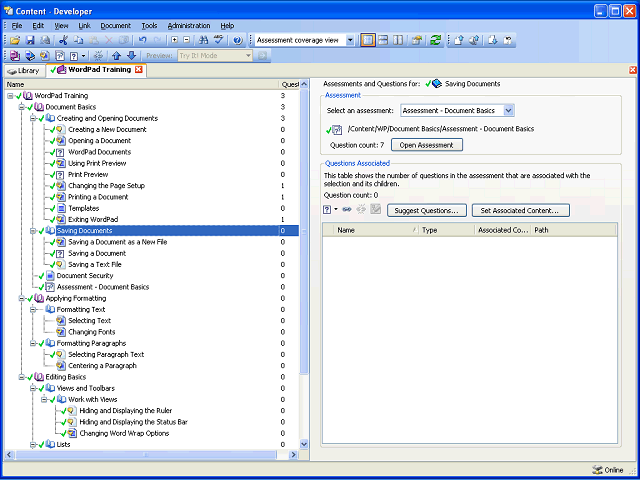Click the Link New Module purple icon

(x=15, y=56)
